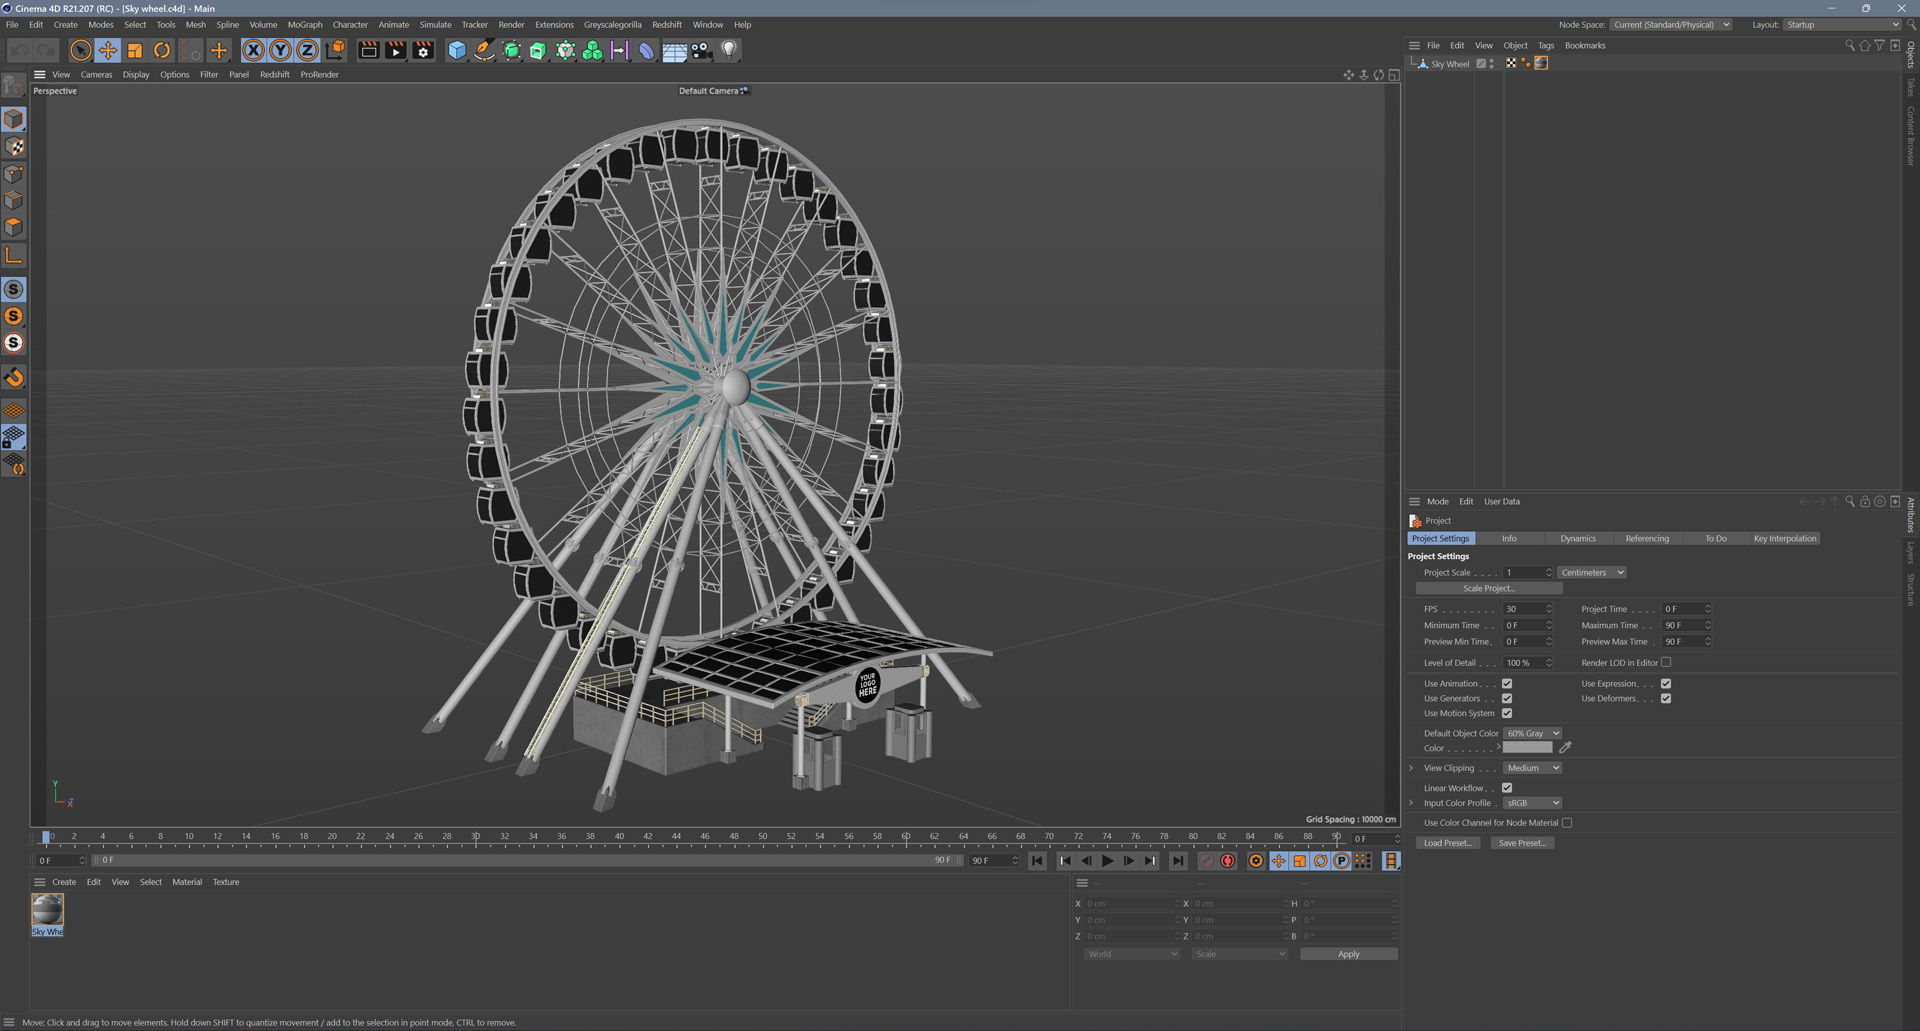Activate the Scale tool
The image size is (1920, 1031).
tap(135, 50)
